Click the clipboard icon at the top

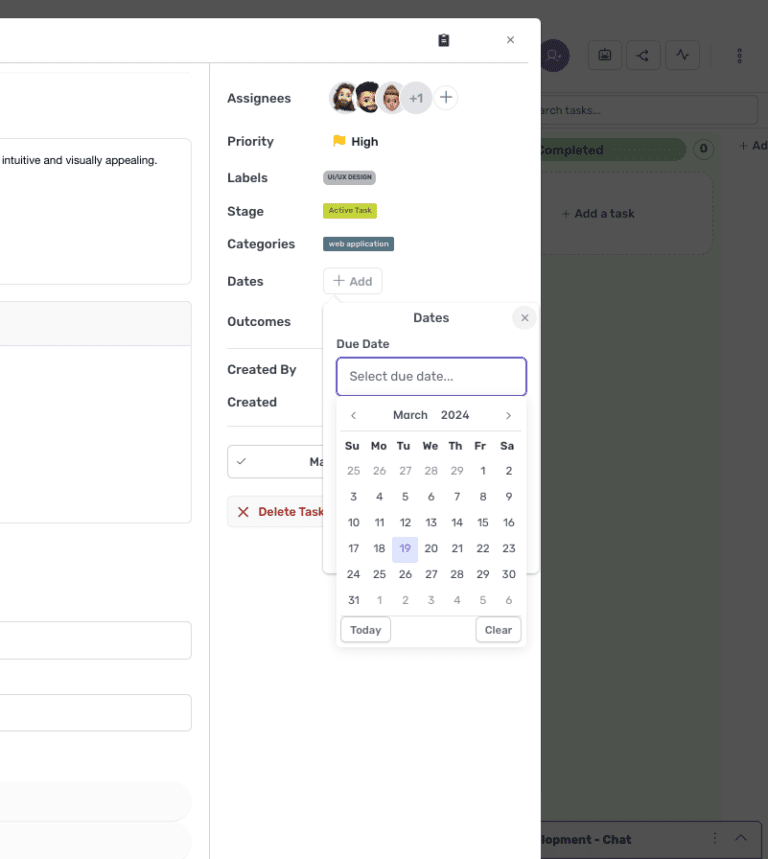[443, 40]
